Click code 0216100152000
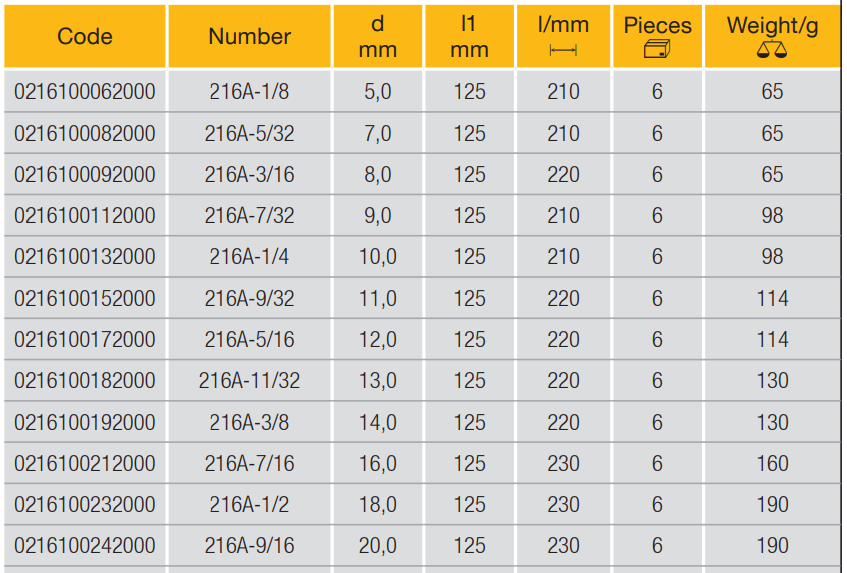847x573 pixels. point(85,299)
